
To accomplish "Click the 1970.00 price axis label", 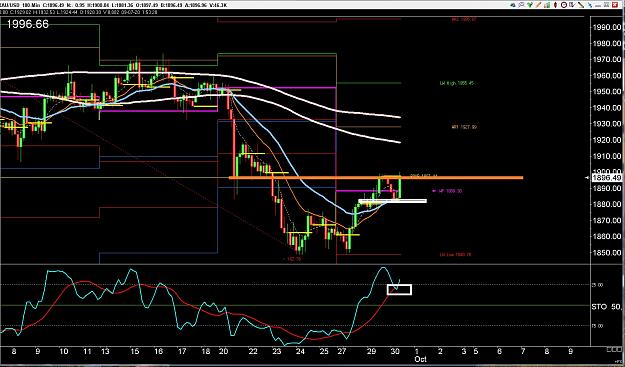I will point(606,59).
